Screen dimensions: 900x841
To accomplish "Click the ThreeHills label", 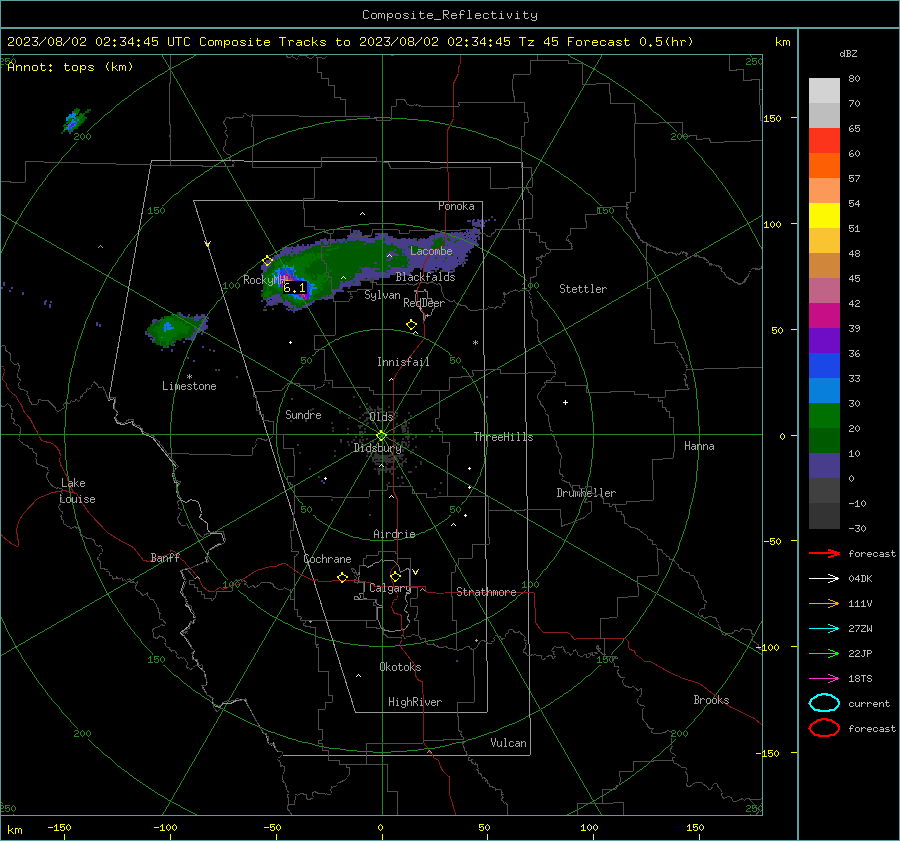I will tap(503, 437).
